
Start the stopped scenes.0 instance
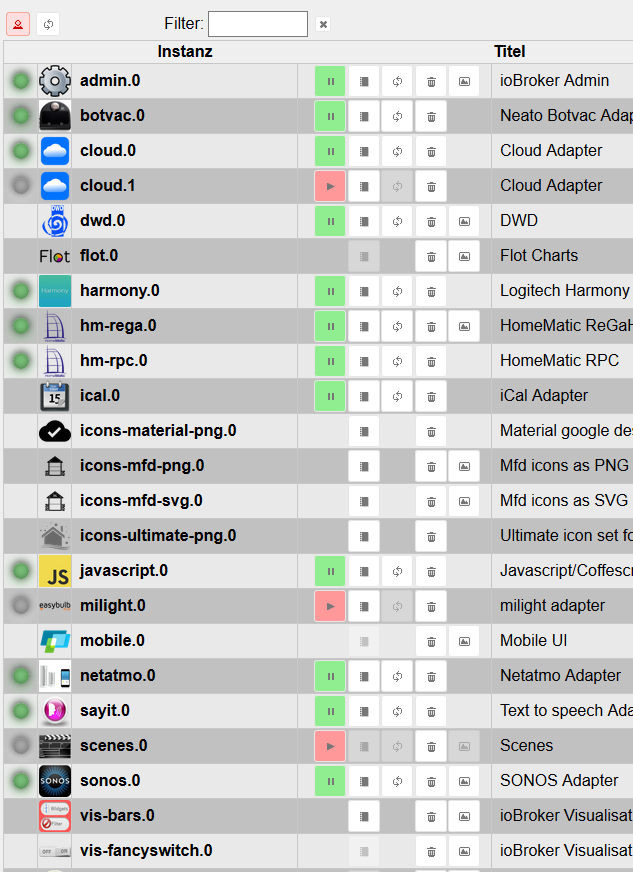point(330,746)
